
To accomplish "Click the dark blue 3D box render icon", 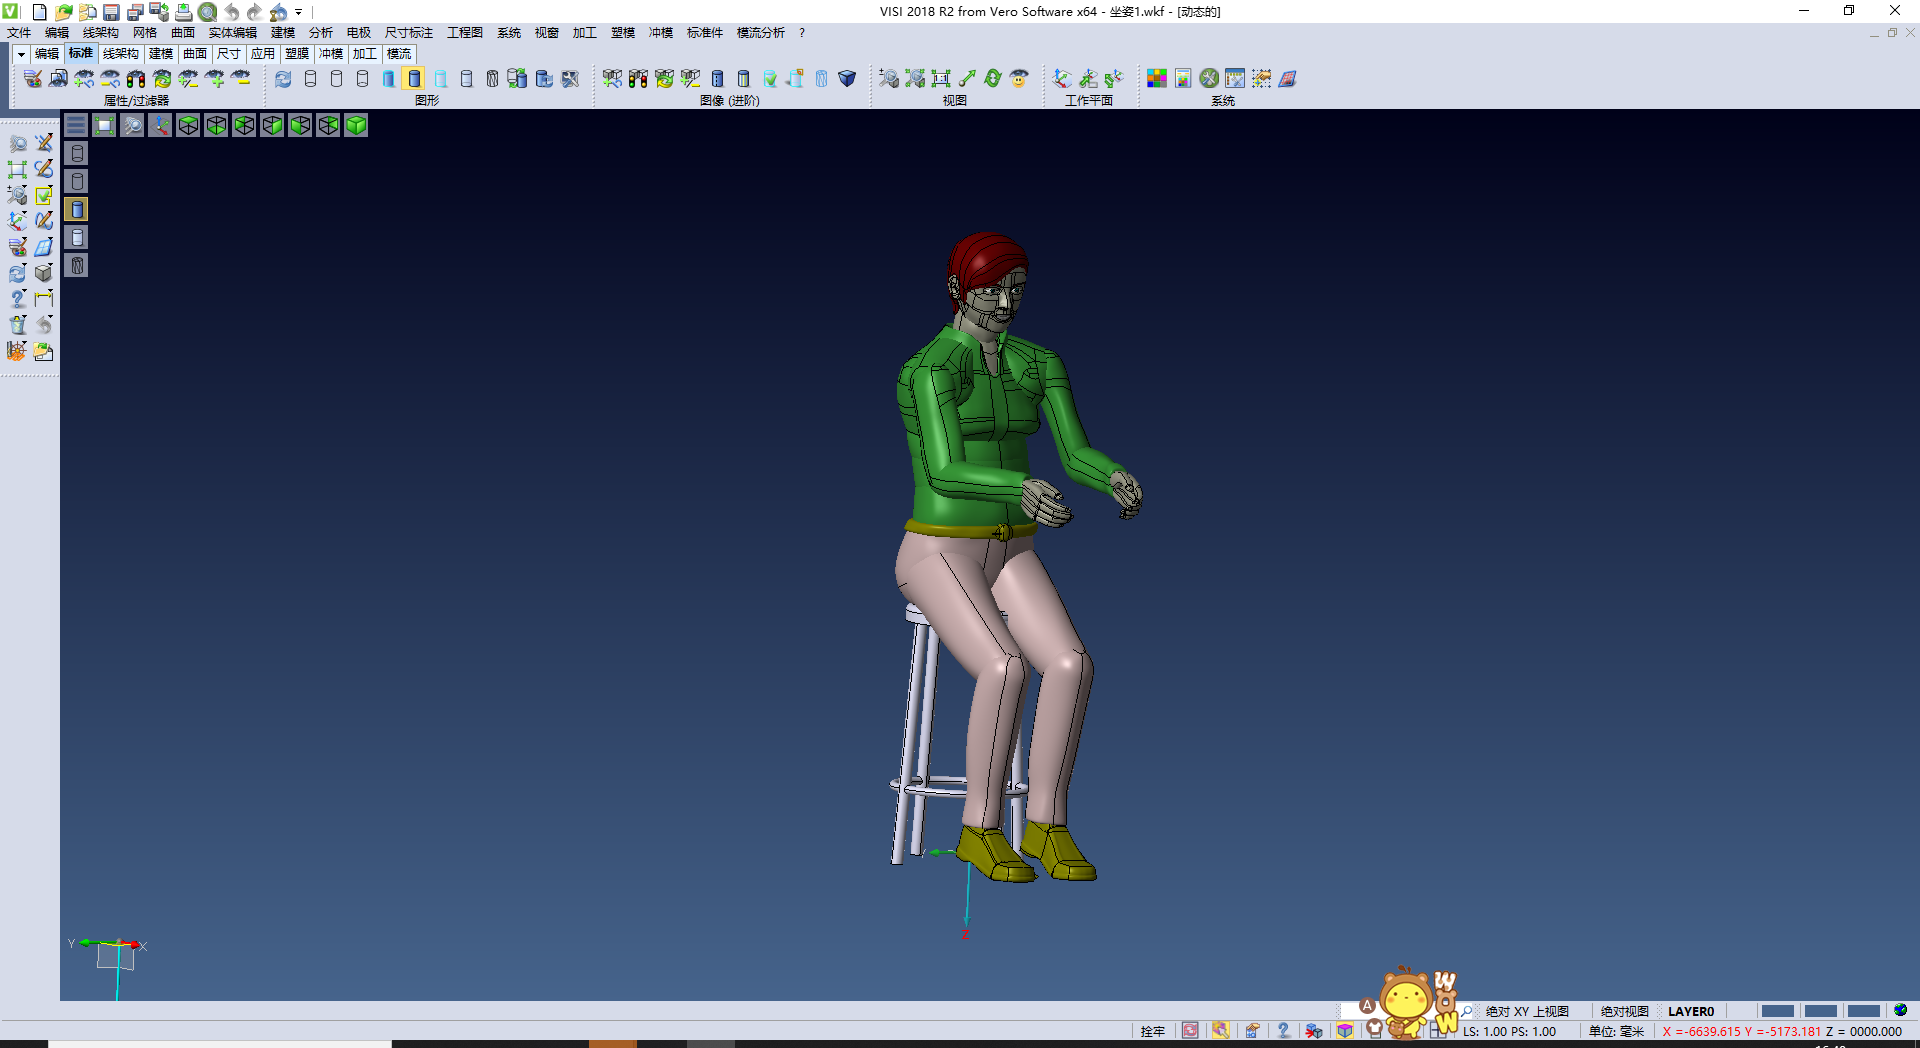I will 847,79.
